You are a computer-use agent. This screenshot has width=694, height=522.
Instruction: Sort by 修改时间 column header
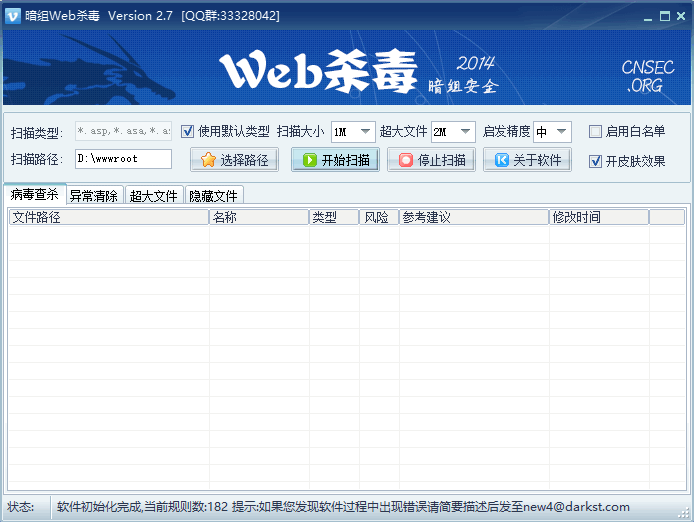point(599,217)
